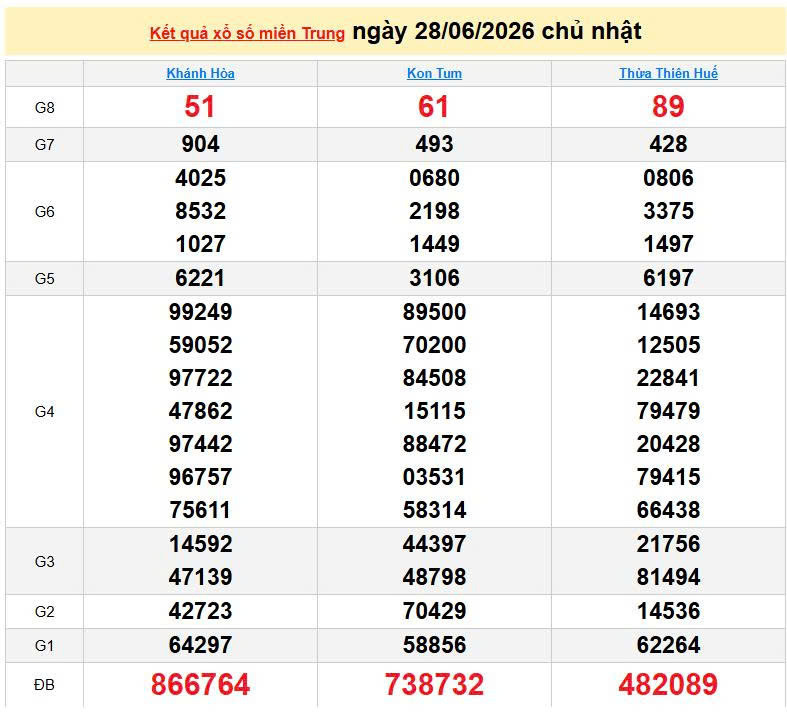
Task: Click G6 number 0680
Action: [x=434, y=178]
